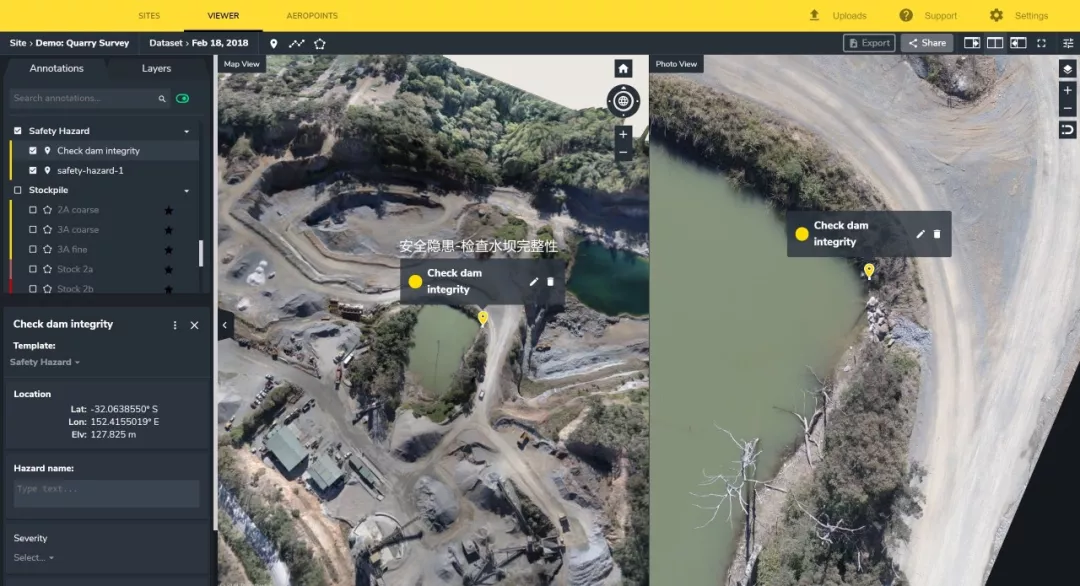Screen dimensions: 1080x586
Task: Select the polygon area tool
Action: click(x=320, y=44)
